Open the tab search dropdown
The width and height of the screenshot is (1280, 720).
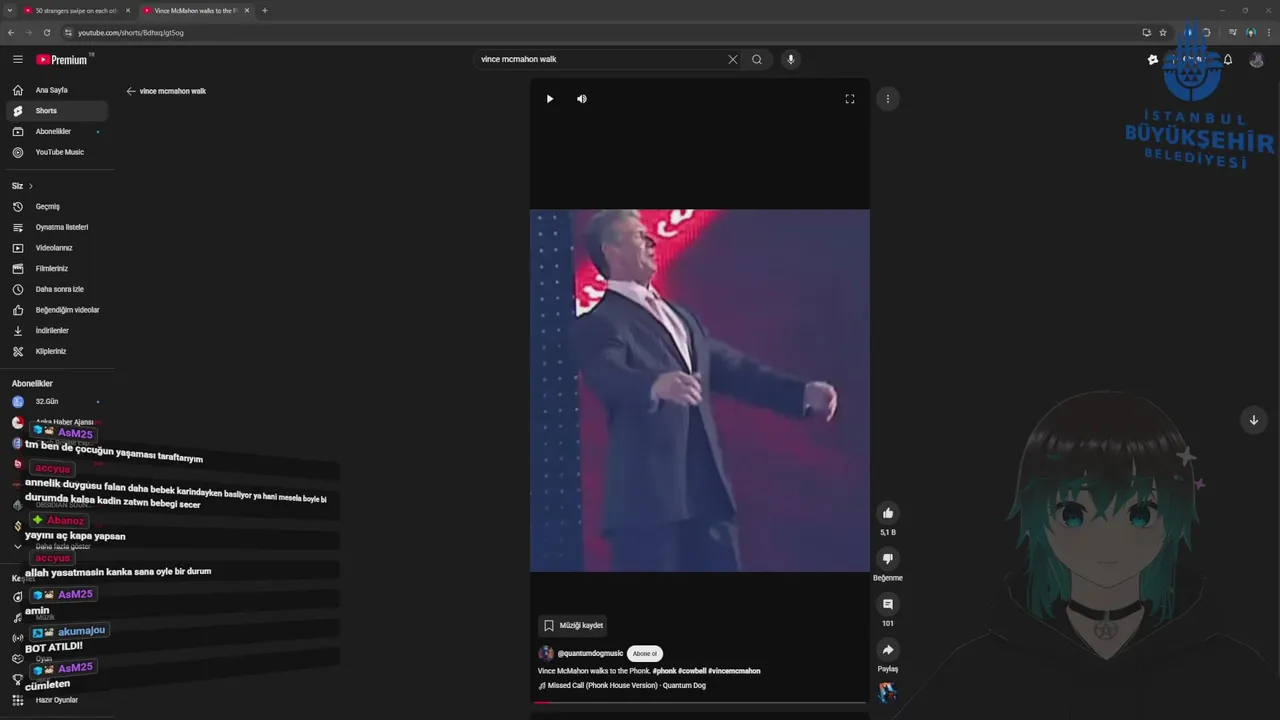tap(9, 10)
